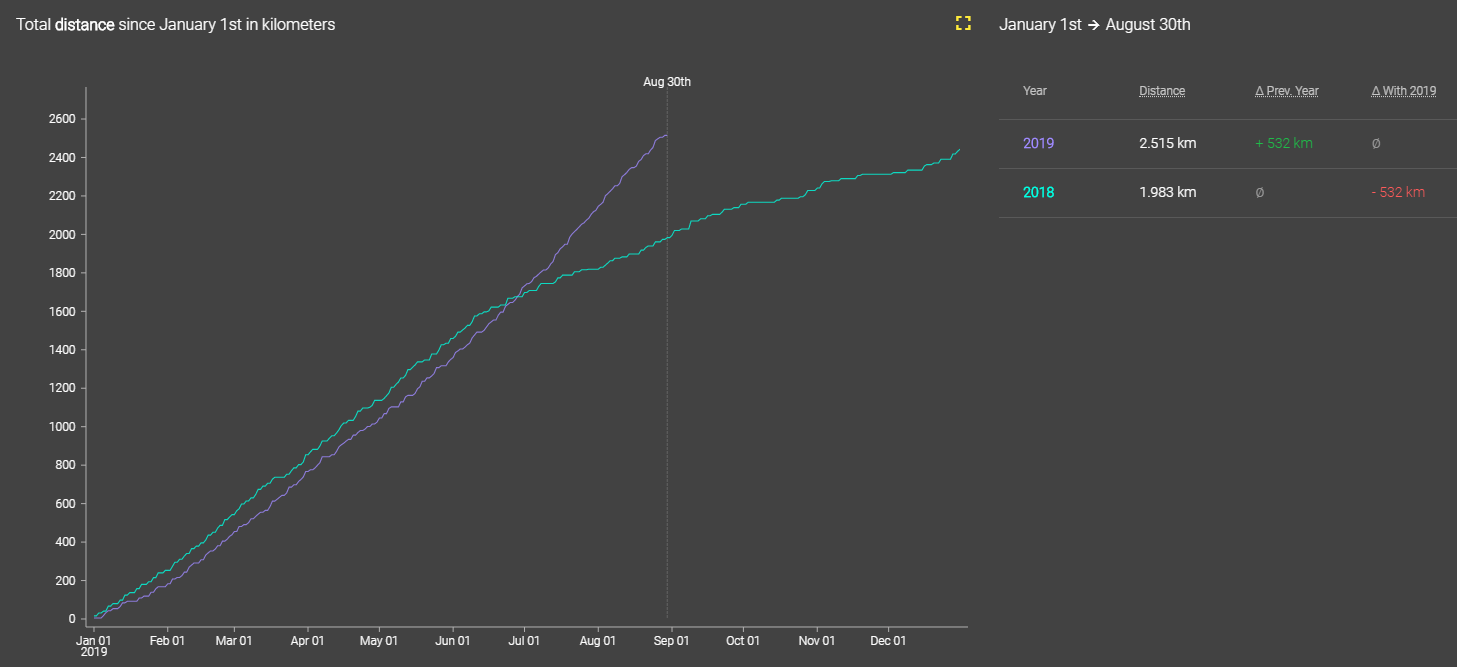The width and height of the screenshot is (1457, 667).
Task: Select the teal 2018 year label
Action: [x=1038, y=192]
